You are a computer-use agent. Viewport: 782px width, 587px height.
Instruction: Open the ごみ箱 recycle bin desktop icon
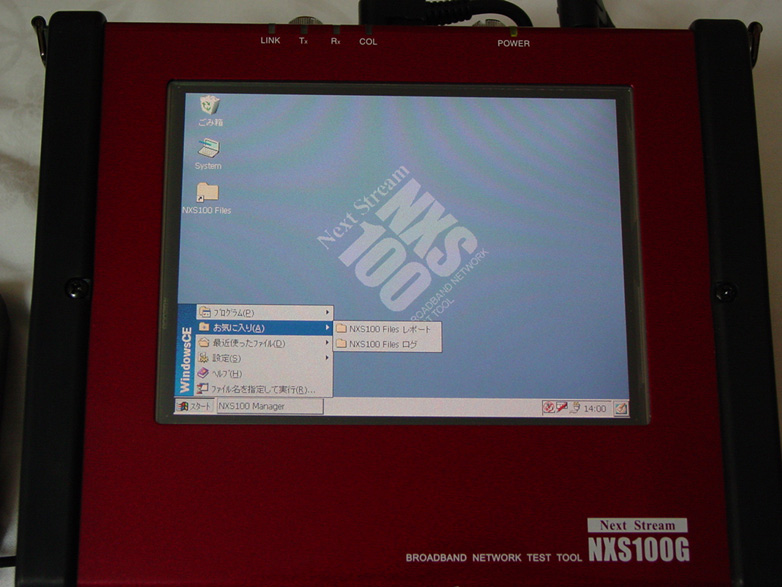(210, 111)
